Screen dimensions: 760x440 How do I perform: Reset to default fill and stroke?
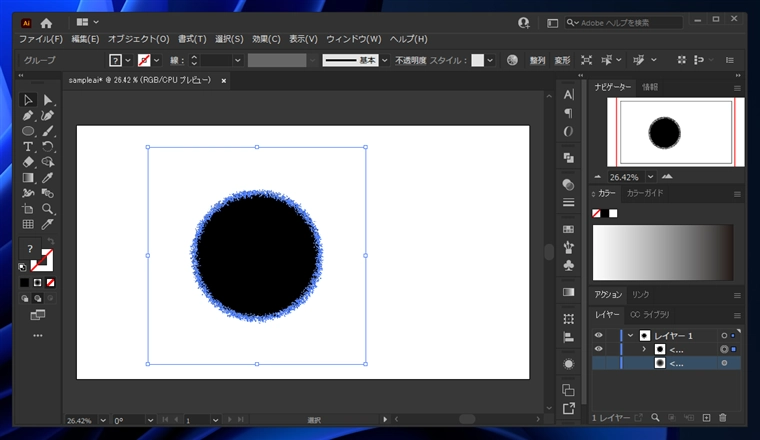[22, 267]
